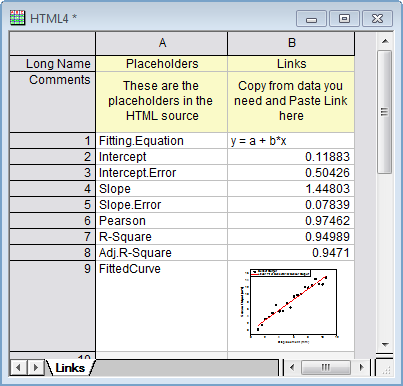Select the Slope.Error cell
Viewport: 403px width, 386px height.
162,205
